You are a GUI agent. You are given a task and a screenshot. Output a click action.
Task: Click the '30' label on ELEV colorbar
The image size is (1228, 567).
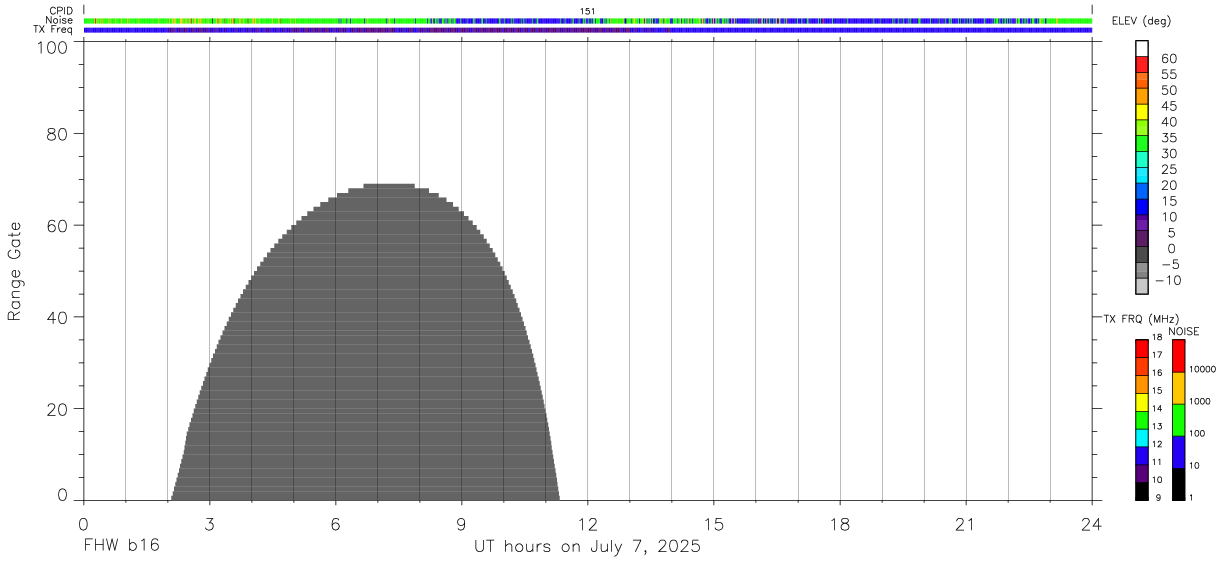tap(1169, 154)
